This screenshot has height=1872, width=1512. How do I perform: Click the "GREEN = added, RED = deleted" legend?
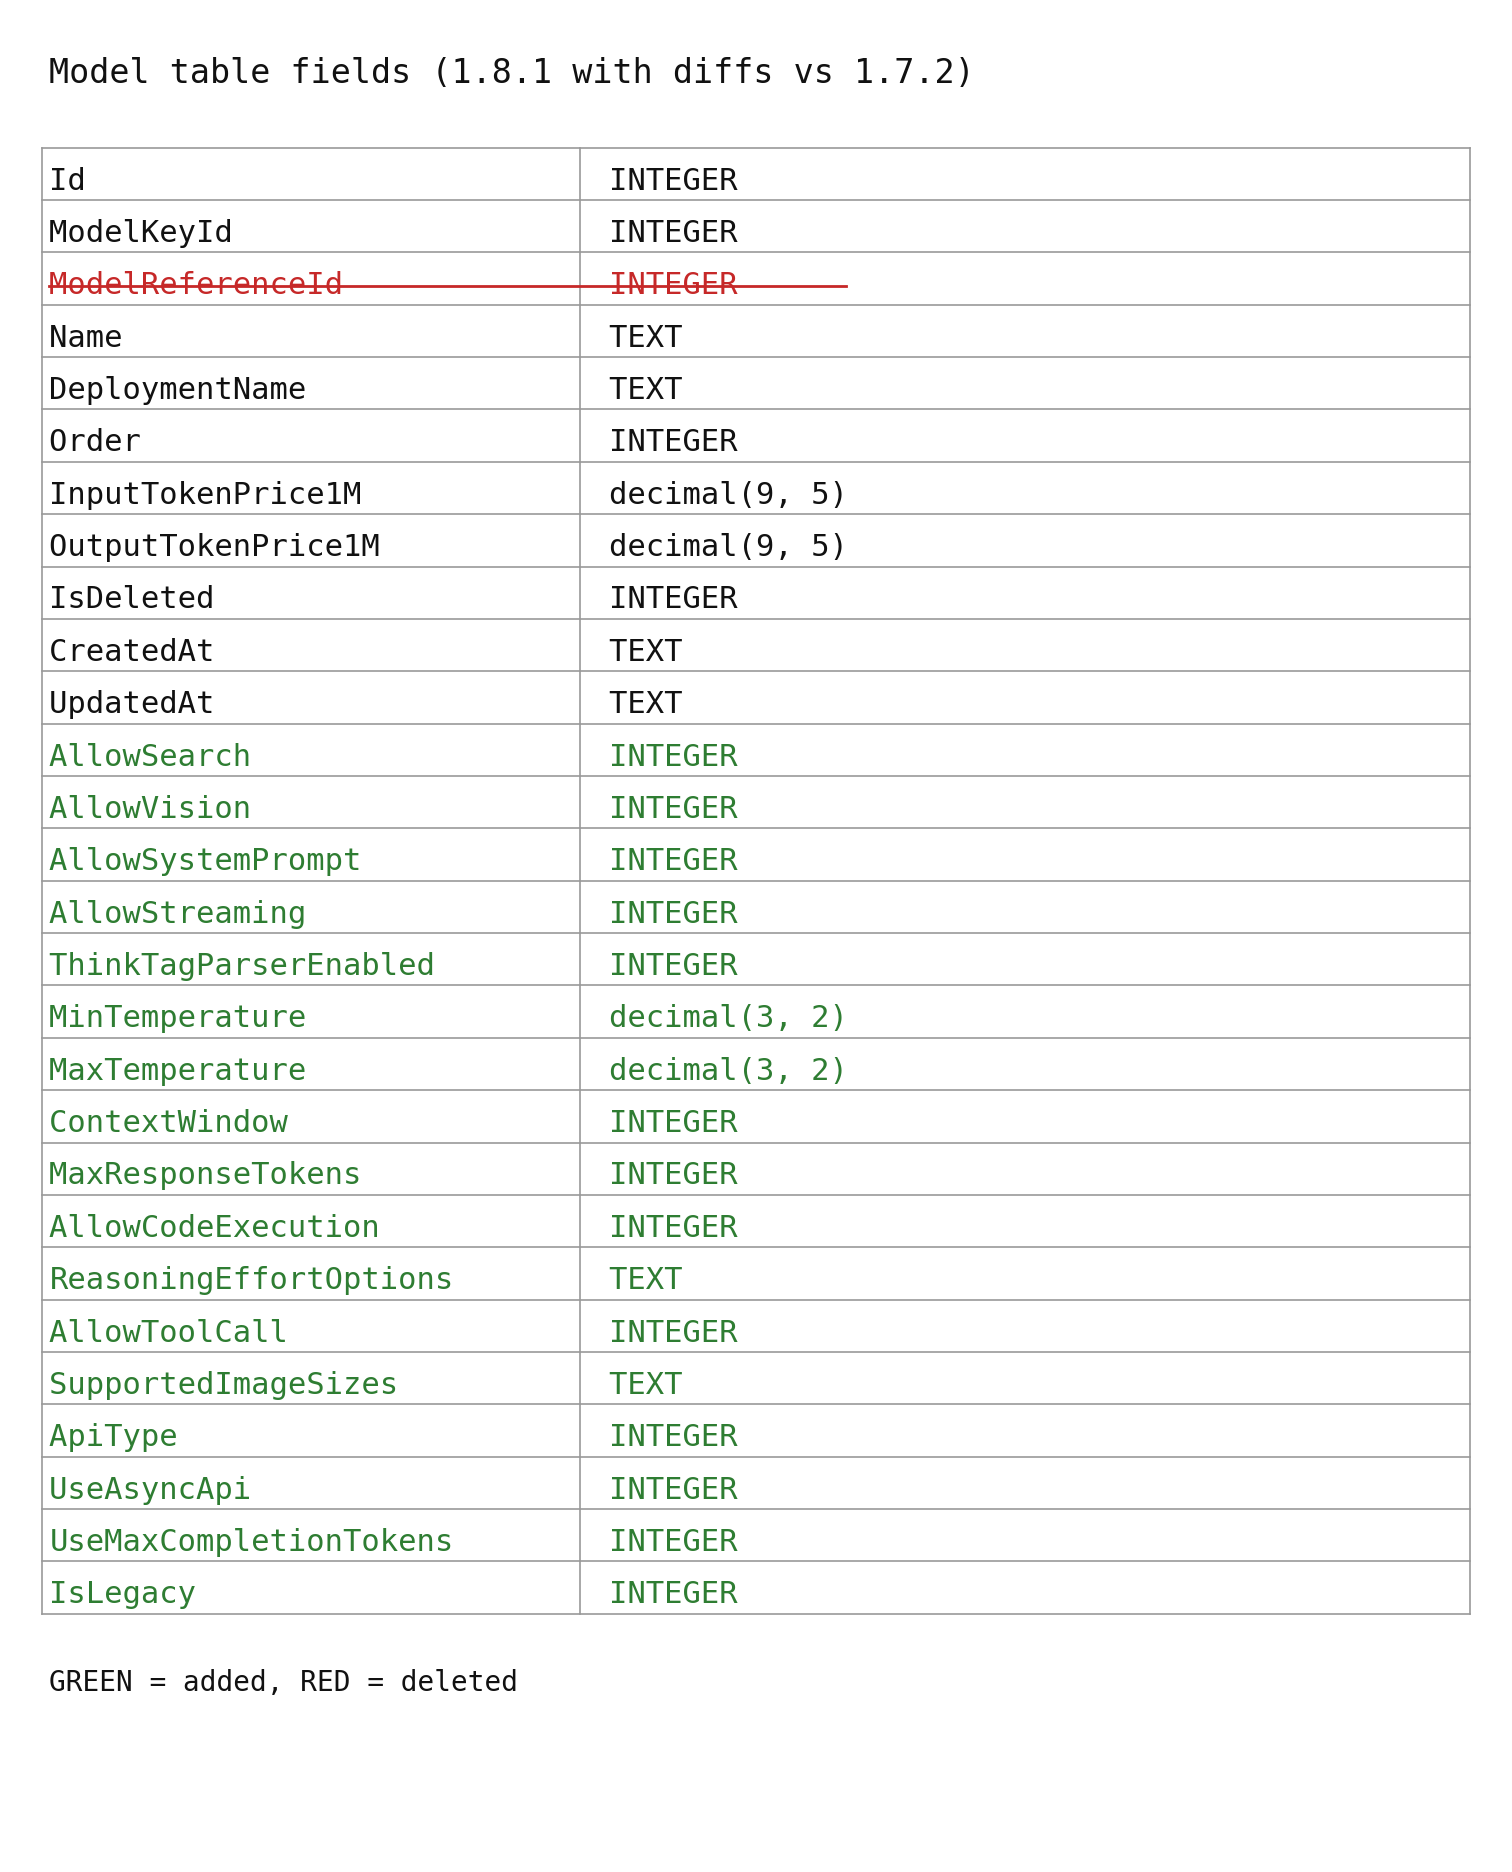pos(283,1682)
